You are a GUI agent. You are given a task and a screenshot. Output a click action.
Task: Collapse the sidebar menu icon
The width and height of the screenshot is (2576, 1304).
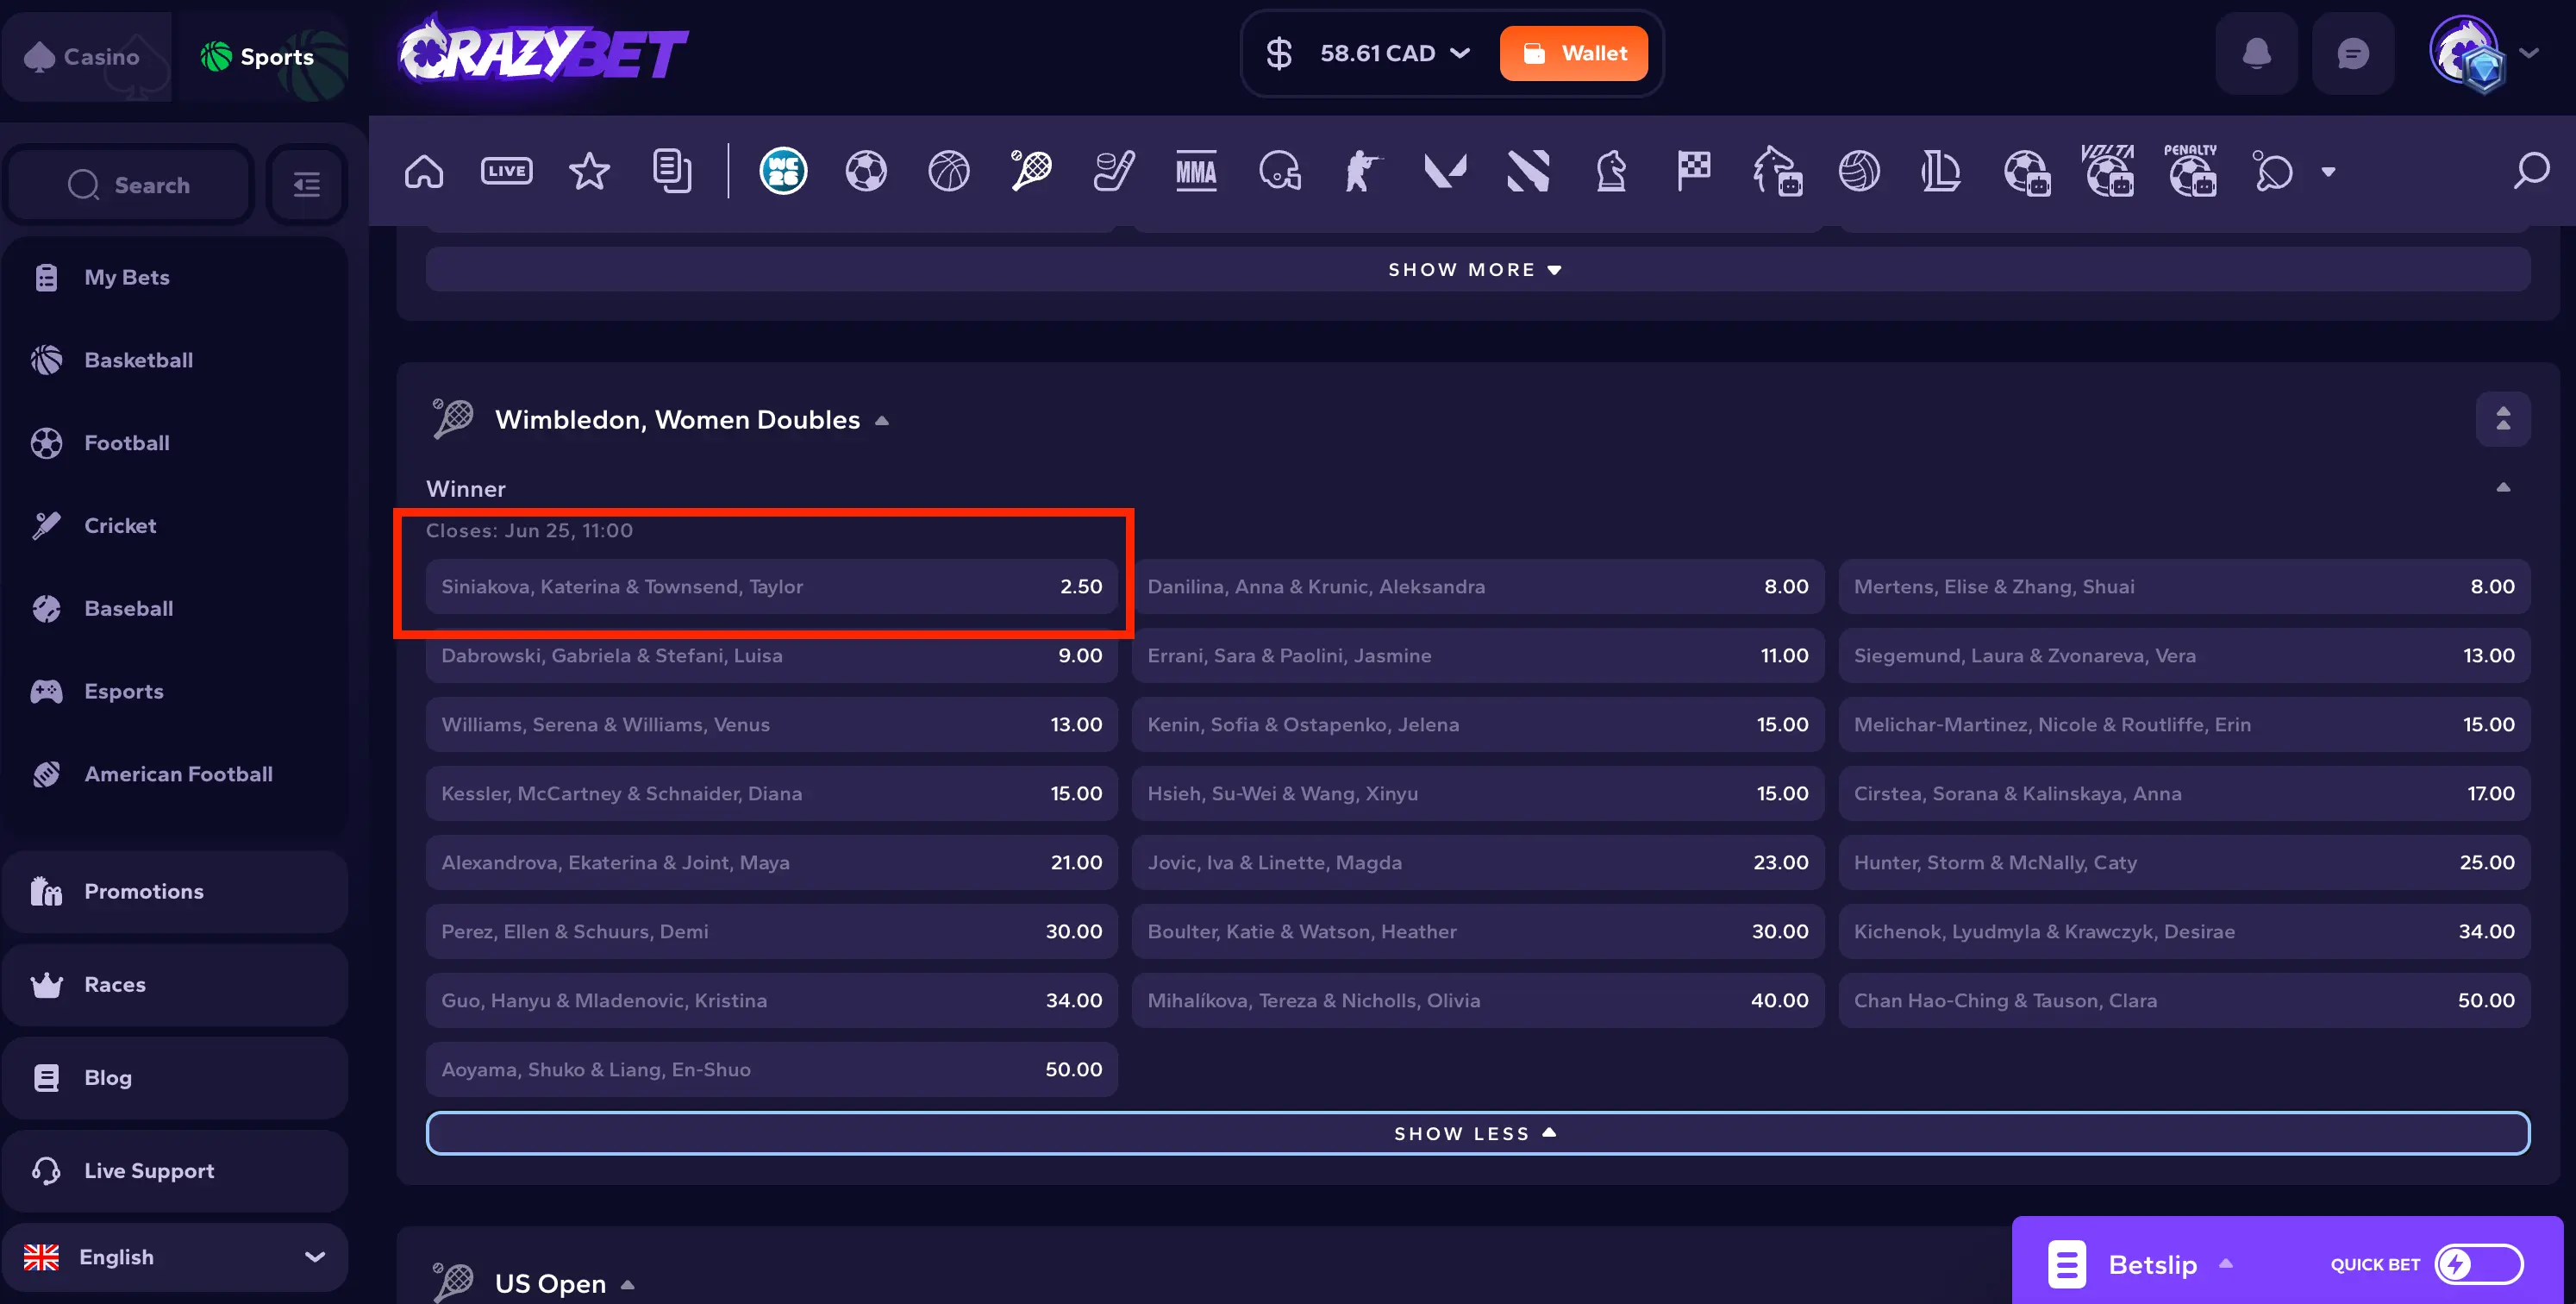(x=307, y=184)
